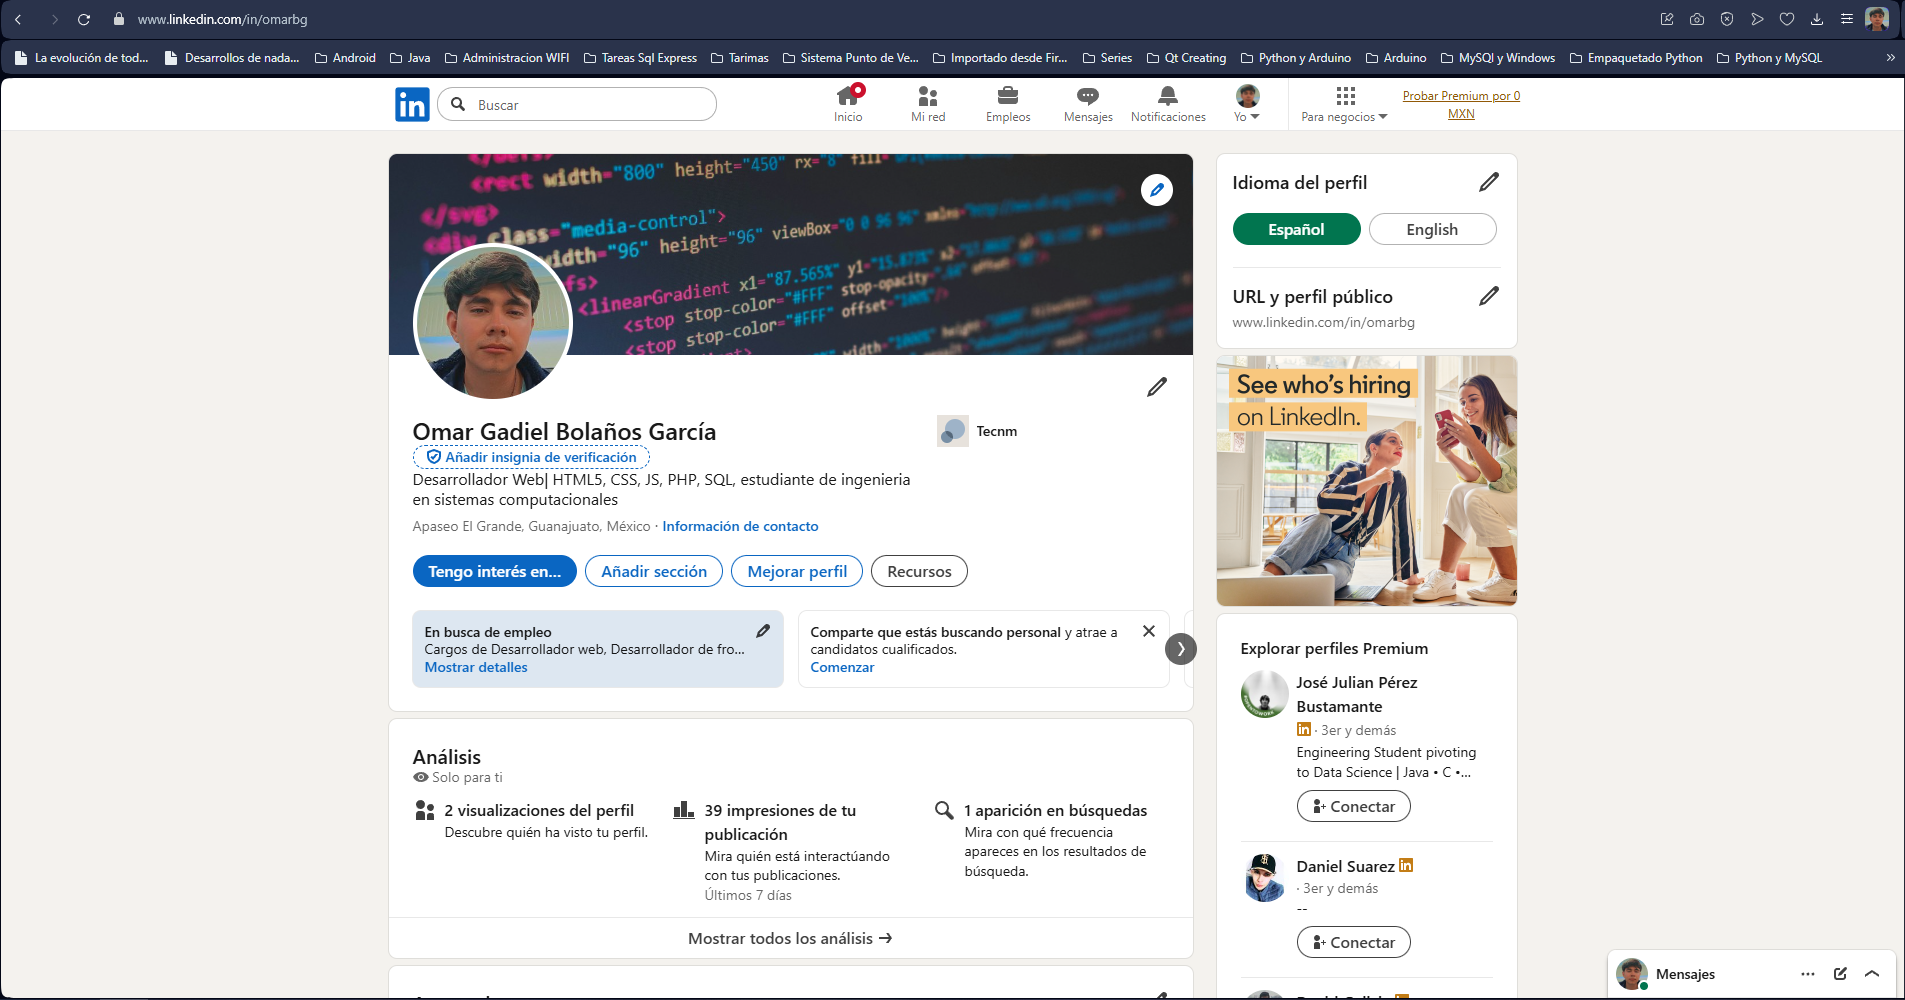This screenshot has height=1000, width=1905.
Task: Compose new message in overlay
Action: (1840, 974)
